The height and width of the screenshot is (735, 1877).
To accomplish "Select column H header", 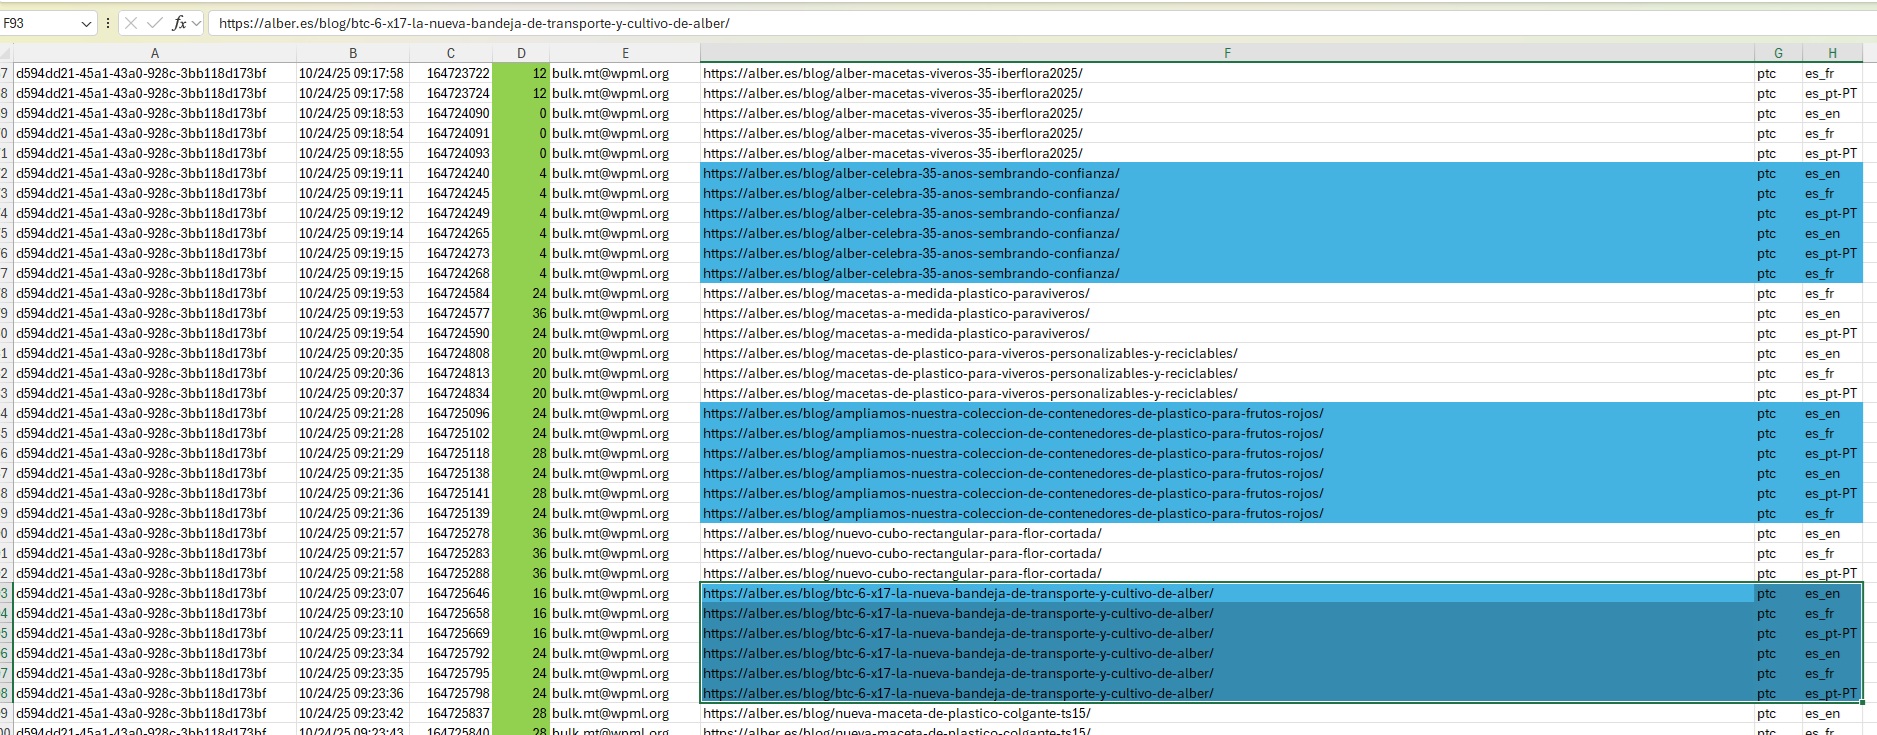I will (x=1832, y=53).
